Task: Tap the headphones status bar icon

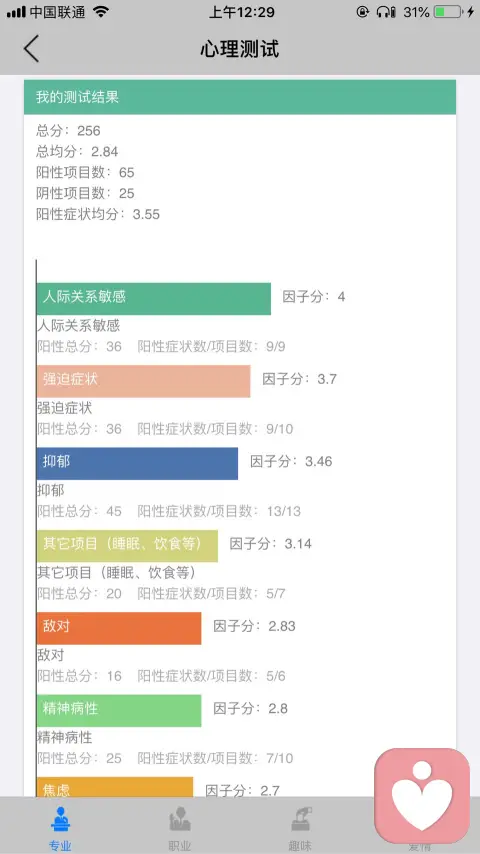Action: (386, 11)
